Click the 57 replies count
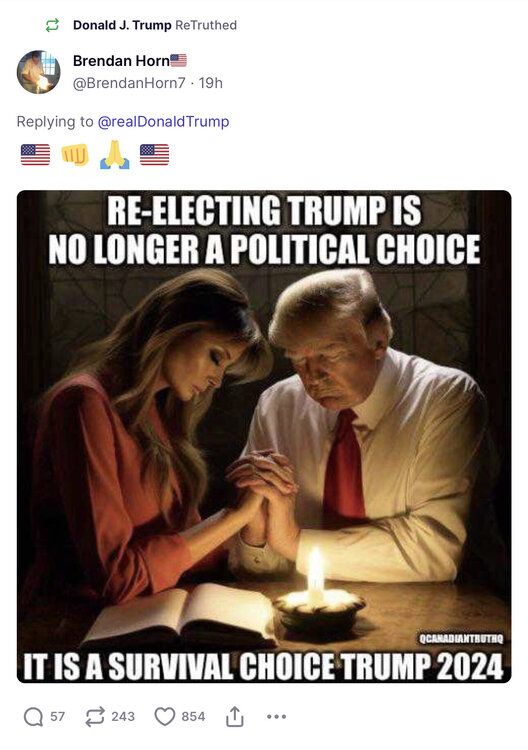The width and height of the screenshot is (528, 750). (x=57, y=717)
